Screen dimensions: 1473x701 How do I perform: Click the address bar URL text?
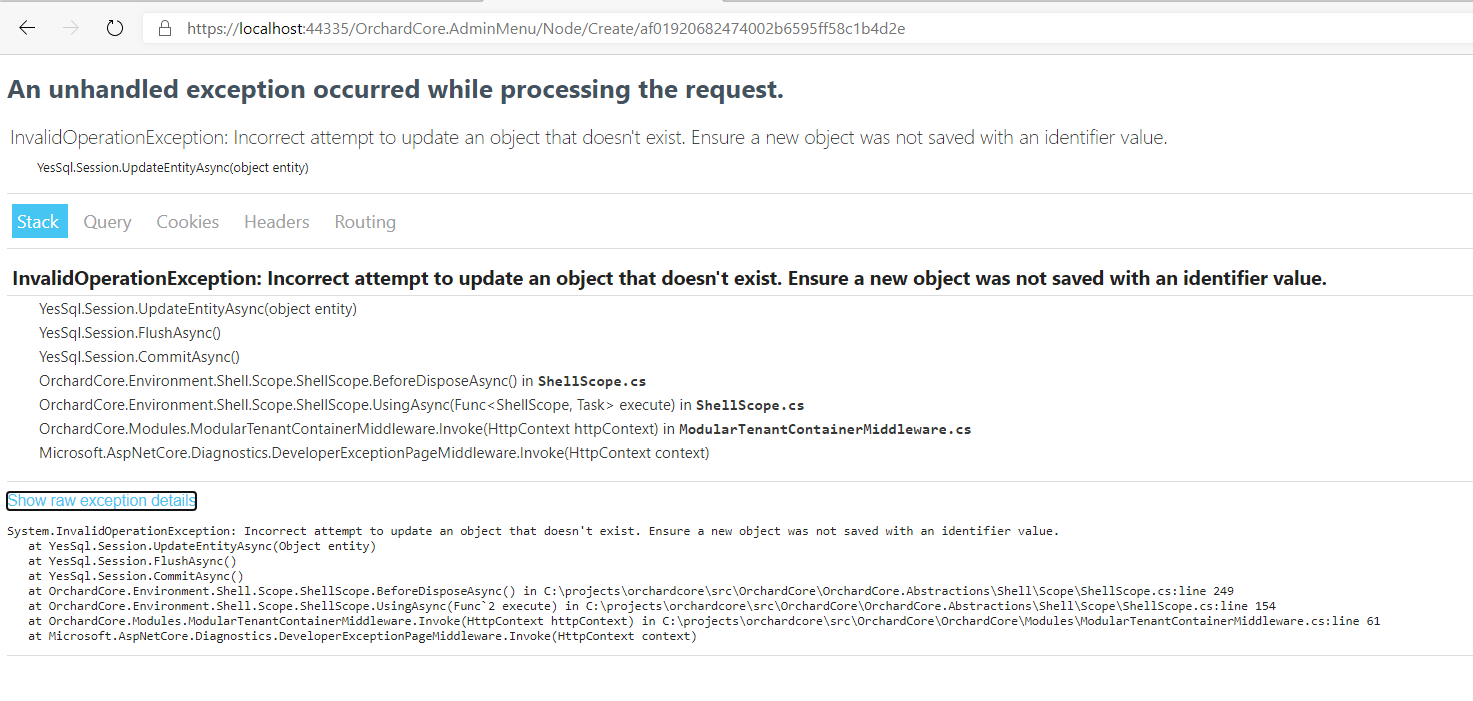pyautogui.click(x=545, y=28)
